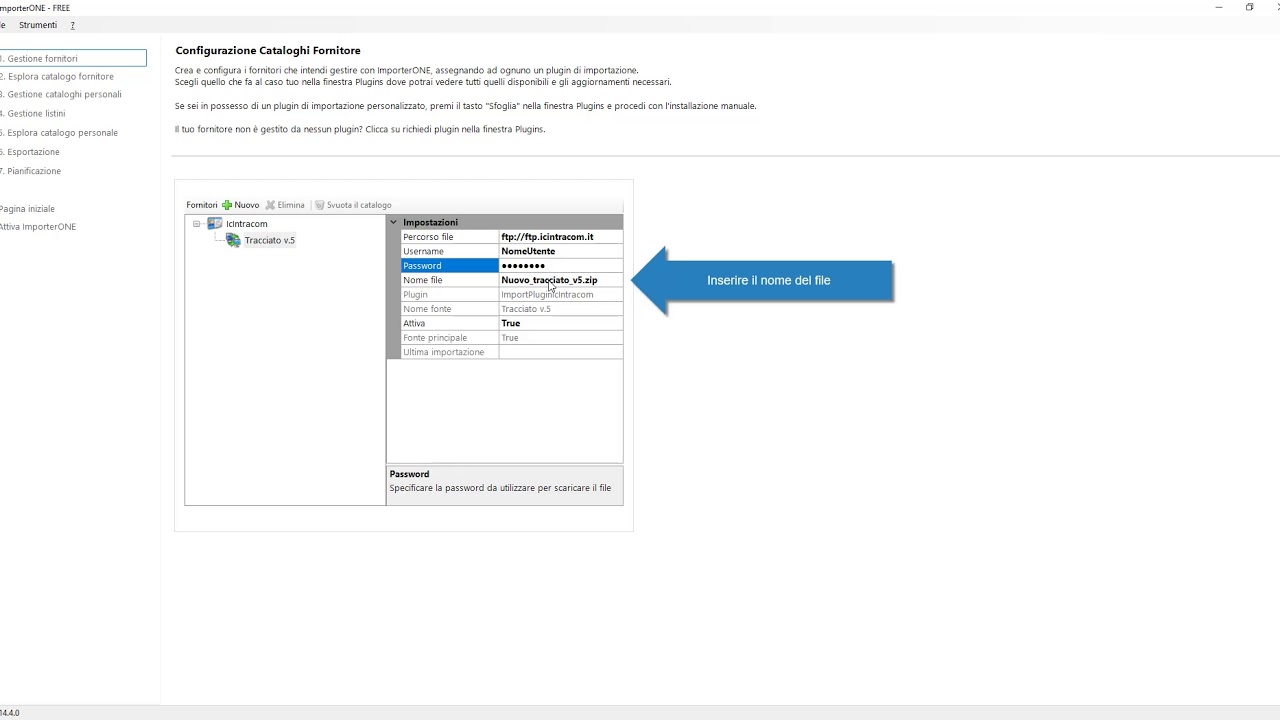Select the Ultima importazione label
The width and height of the screenshot is (1280, 720).
(449, 352)
